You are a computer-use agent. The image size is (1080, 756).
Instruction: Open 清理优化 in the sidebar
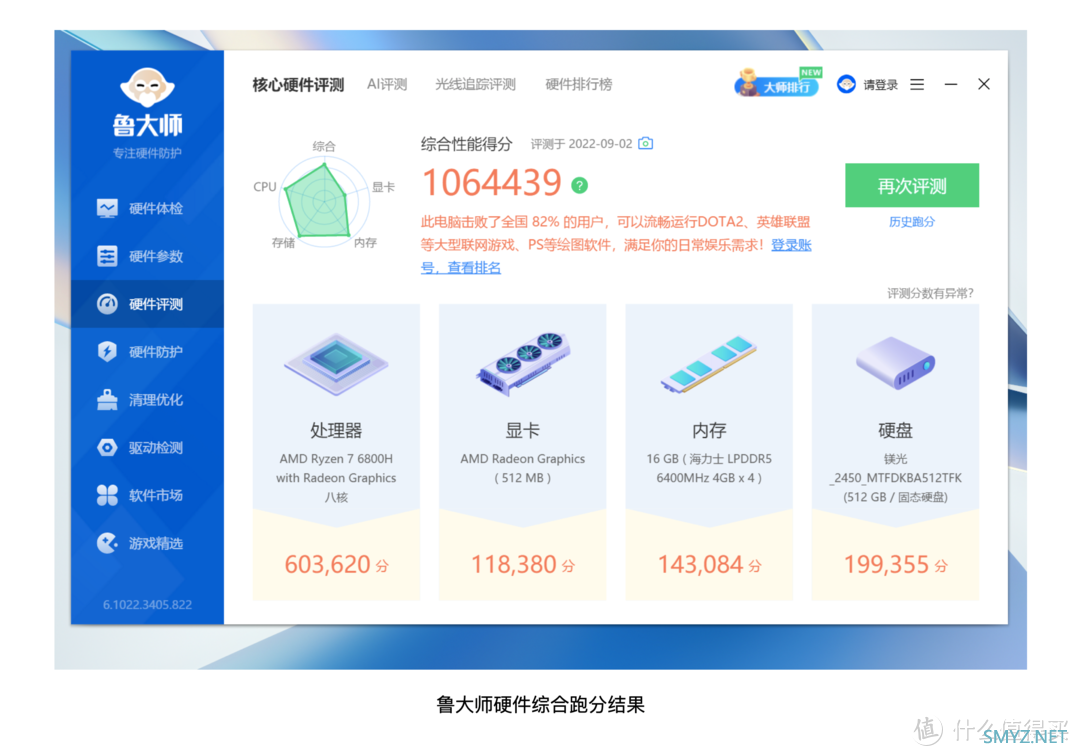(x=147, y=399)
